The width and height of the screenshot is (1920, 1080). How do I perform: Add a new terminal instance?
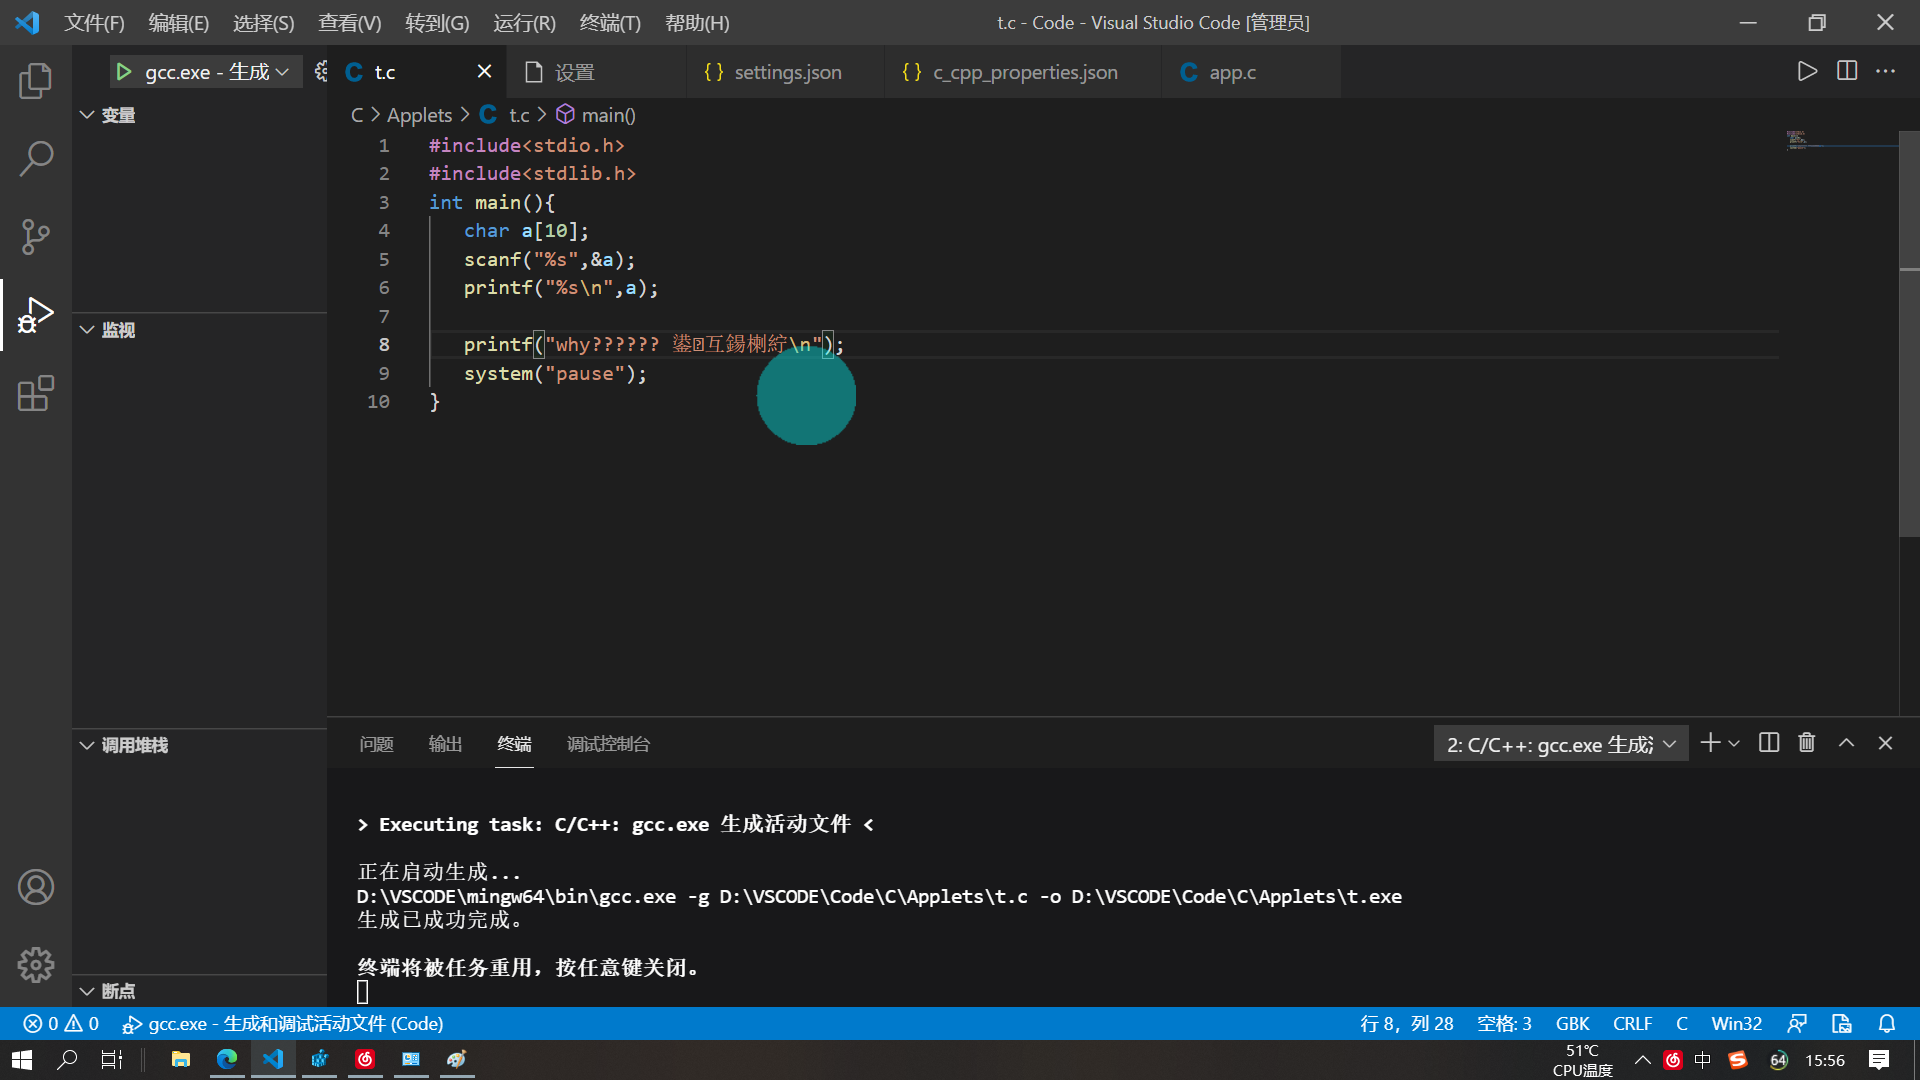tap(1709, 743)
